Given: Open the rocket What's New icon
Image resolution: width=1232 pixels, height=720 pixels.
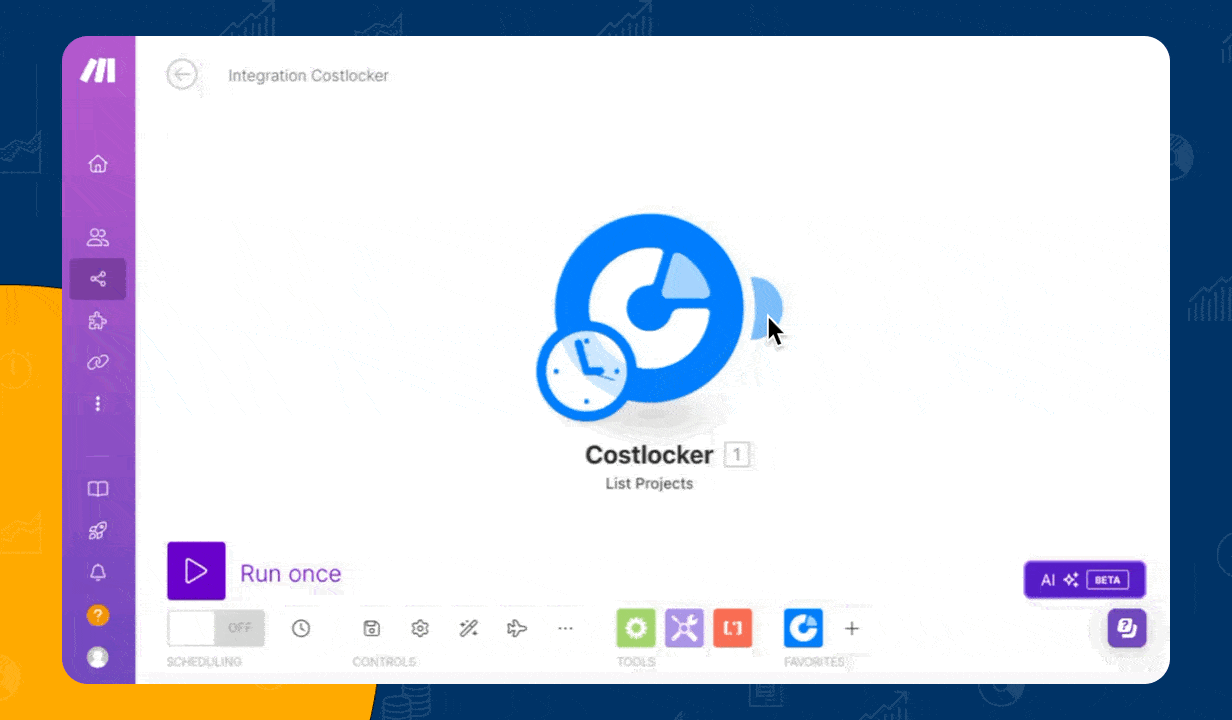Looking at the screenshot, I should pyautogui.click(x=98, y=531).
